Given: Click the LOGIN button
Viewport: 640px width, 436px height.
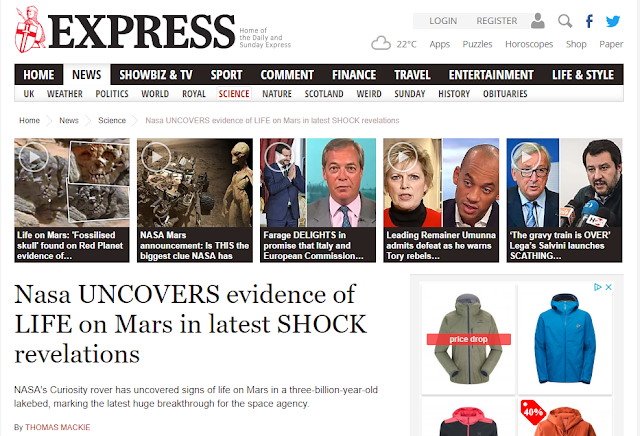Looking at the screenshot, I should [x=443, y=21].
